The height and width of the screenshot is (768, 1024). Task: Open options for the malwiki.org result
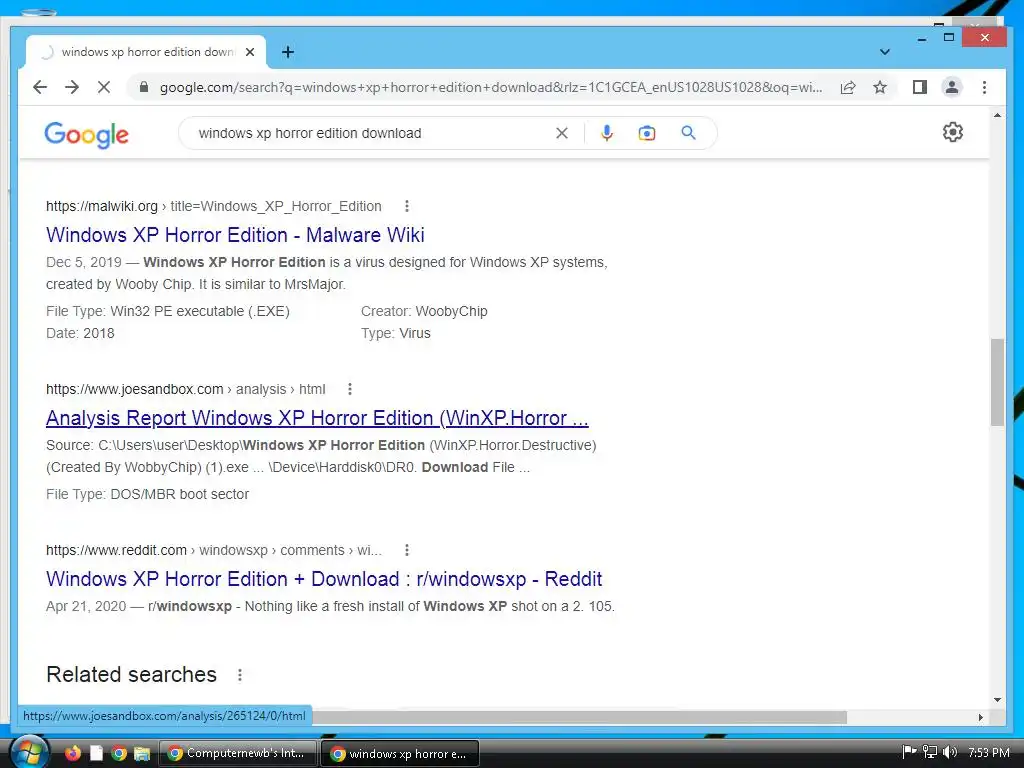pyautogui.click(x=407, y=206)
